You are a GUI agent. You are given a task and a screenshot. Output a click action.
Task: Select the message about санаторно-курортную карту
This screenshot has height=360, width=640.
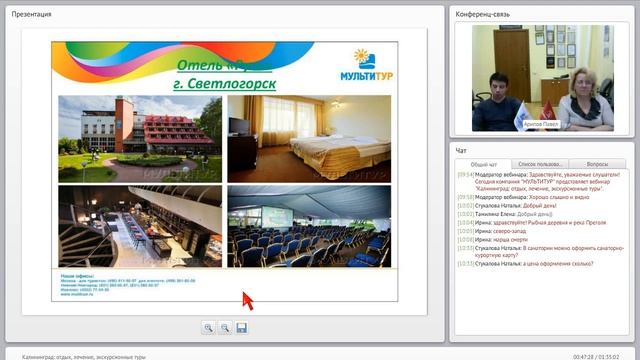tap(541, 251)
